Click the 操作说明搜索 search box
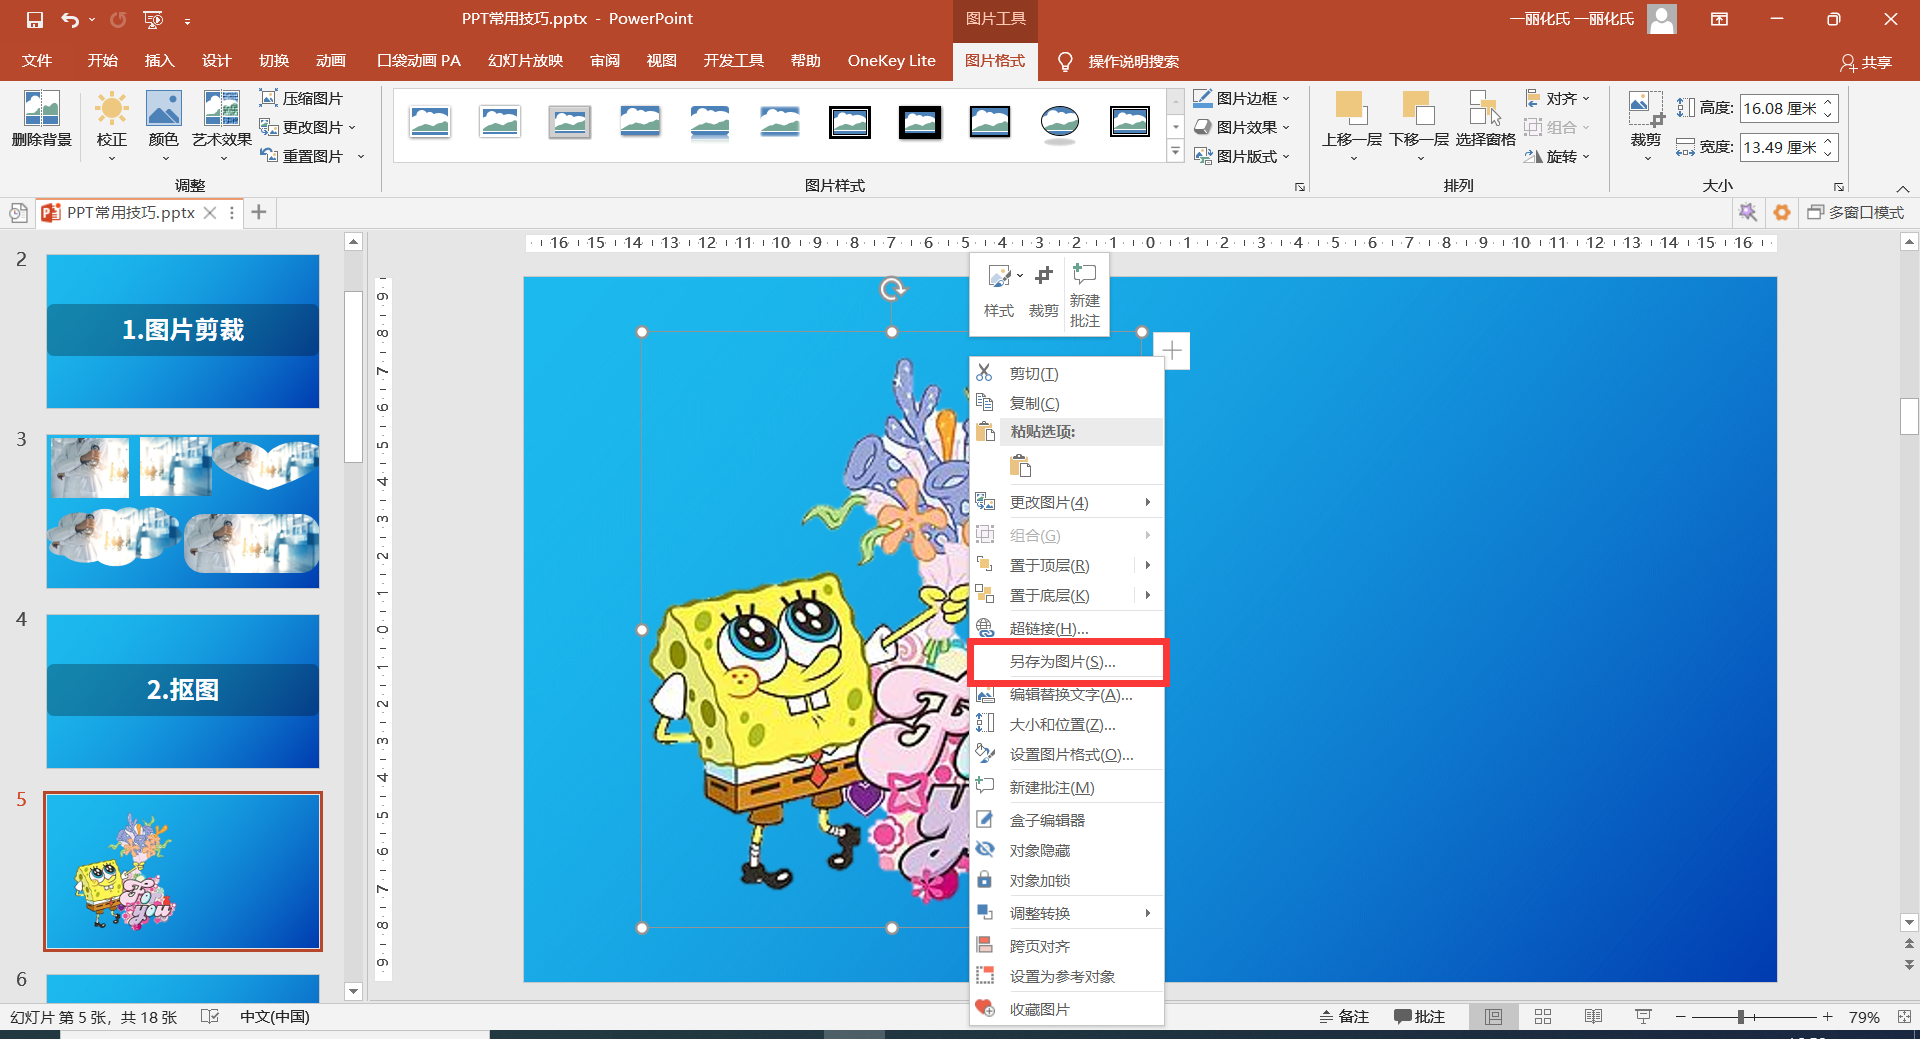The height and width of the screenshot is (1039, 1920). tap(1133, 61)
